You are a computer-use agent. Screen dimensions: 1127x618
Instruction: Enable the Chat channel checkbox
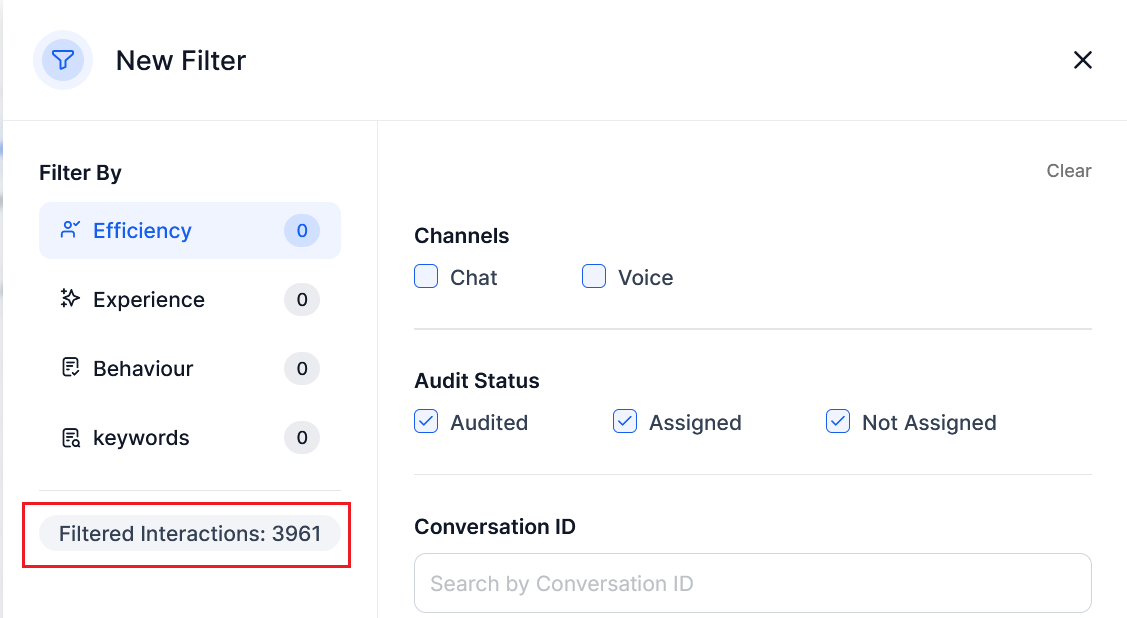[426, 277]
